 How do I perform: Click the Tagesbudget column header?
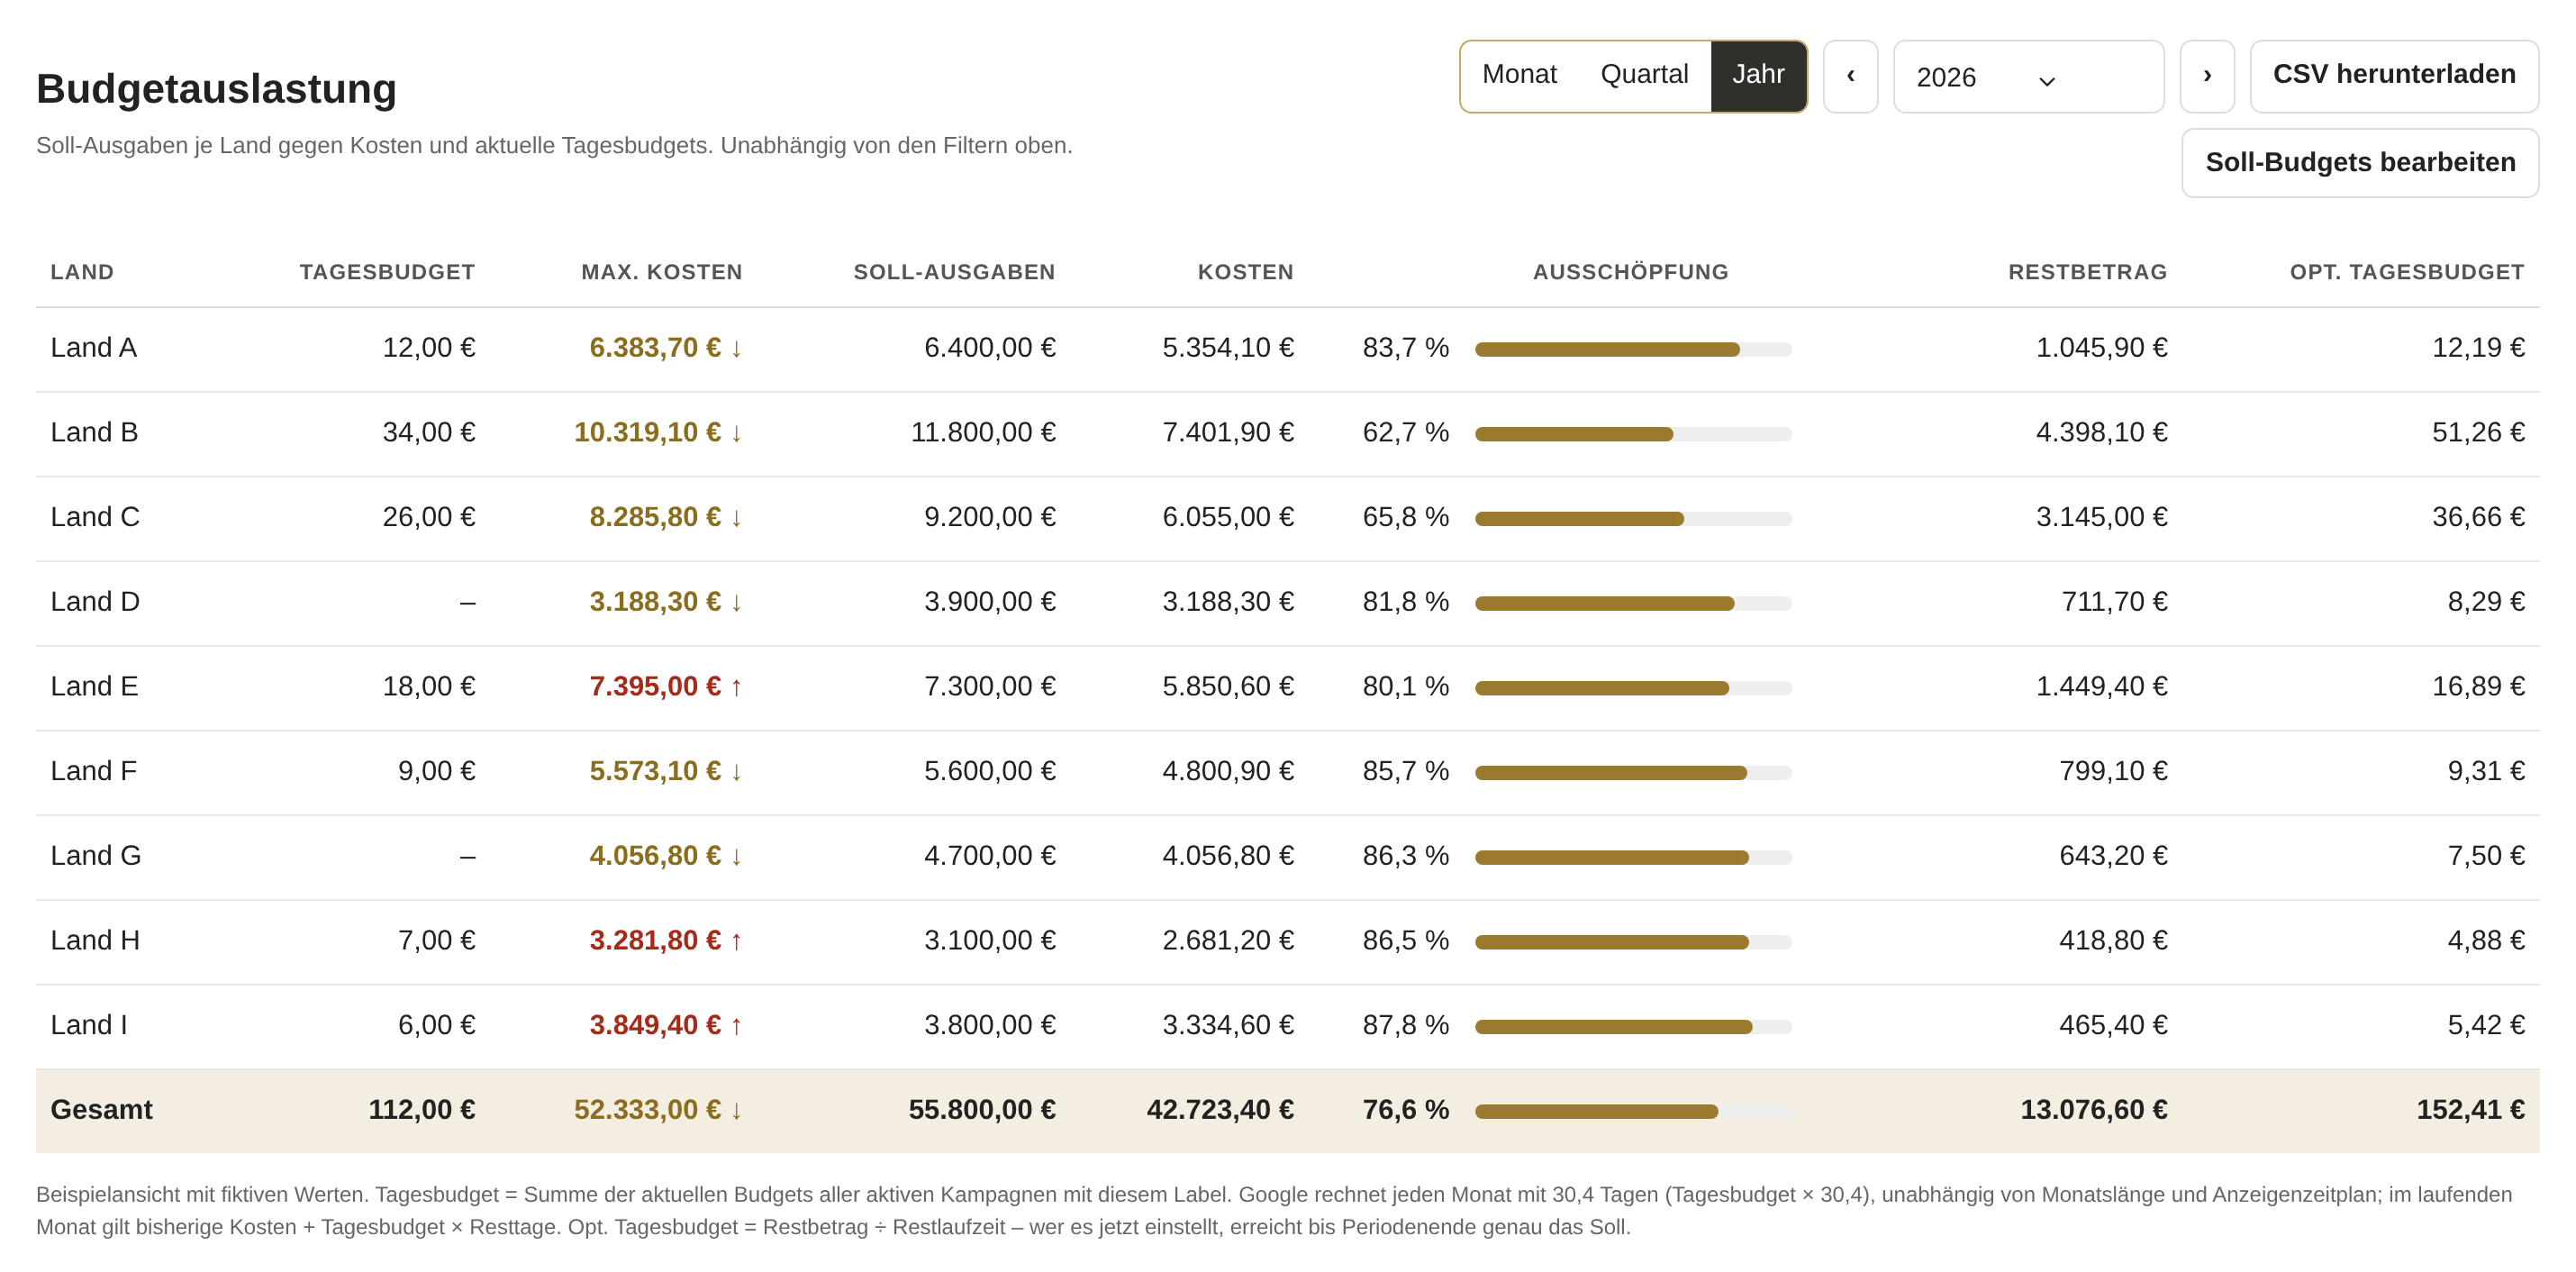[x=387, y=272]
